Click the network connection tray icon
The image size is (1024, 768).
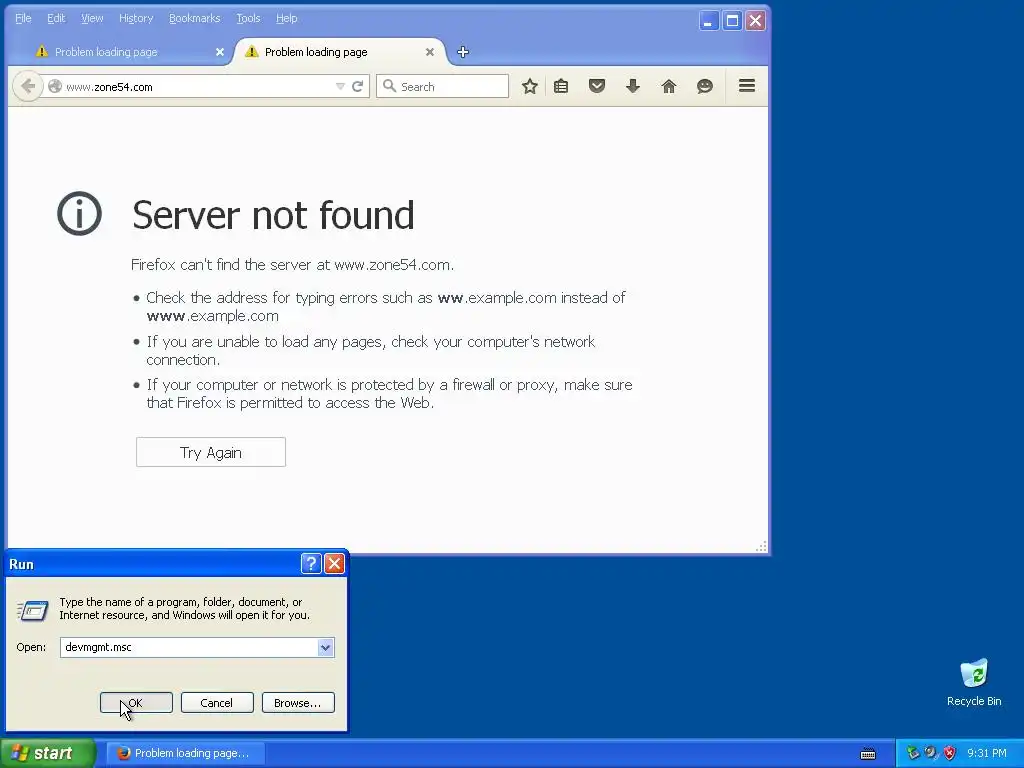[913, 753]
